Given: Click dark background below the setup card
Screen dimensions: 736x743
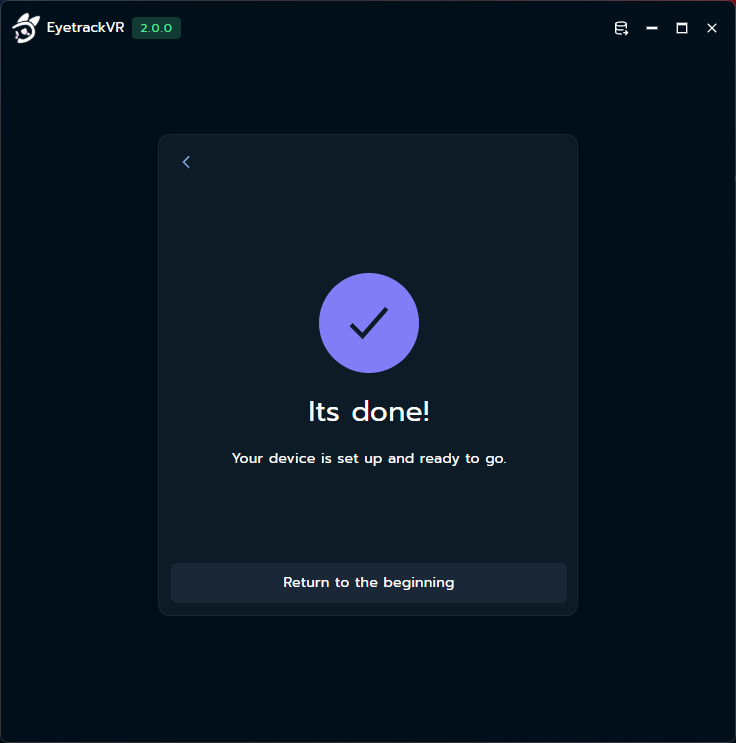Looking at the screenshot, I should [x=368, y=678].
